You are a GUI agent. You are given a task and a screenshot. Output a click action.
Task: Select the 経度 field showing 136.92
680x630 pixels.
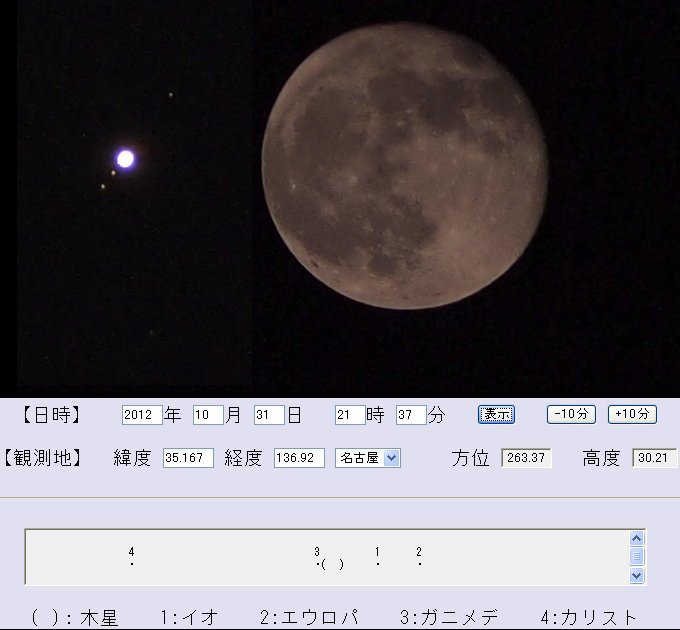click(299, 458)
